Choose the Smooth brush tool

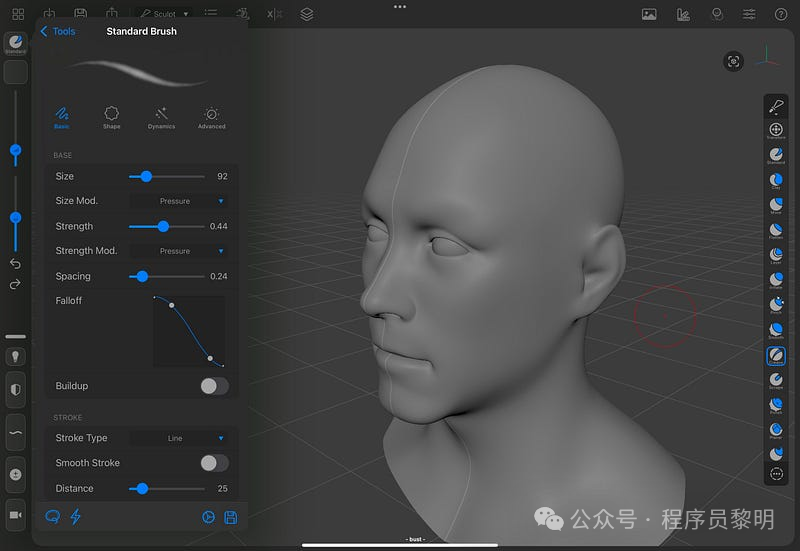[x=776, y=330]
